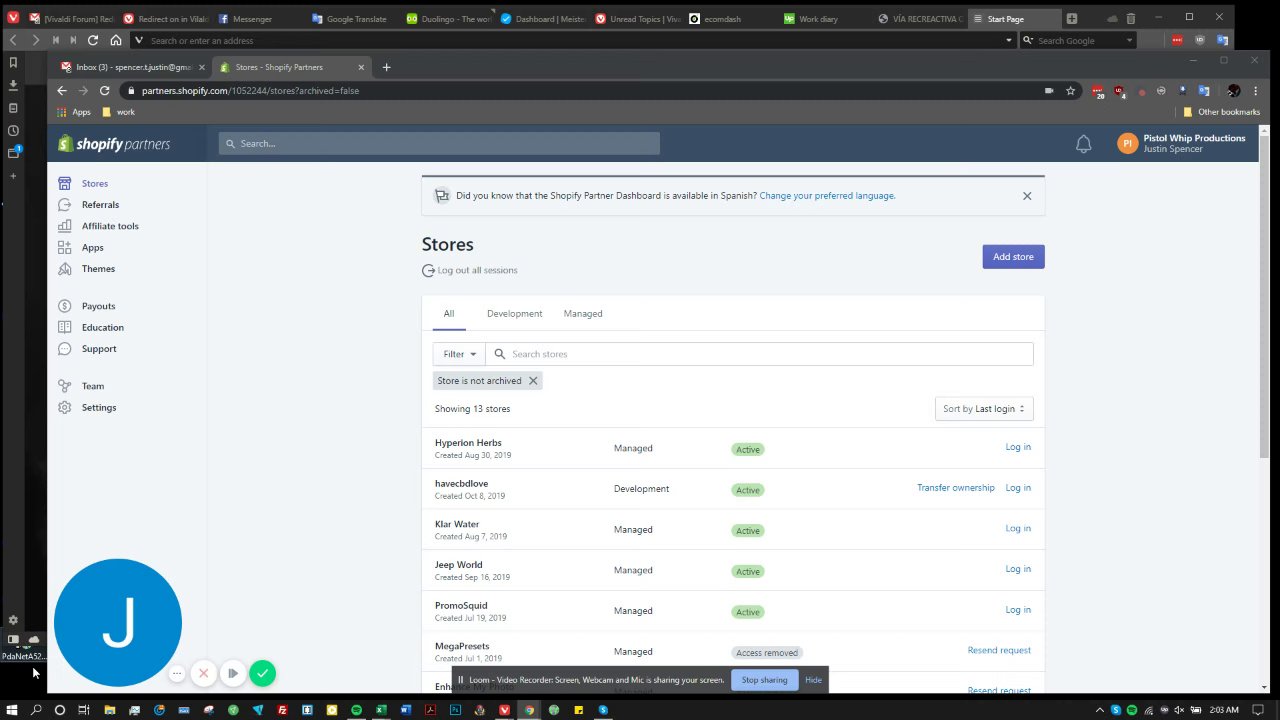This screenshot has width=1280, height=720.
Task: Log in to Klar Water store
Action: click(1018, 528)
